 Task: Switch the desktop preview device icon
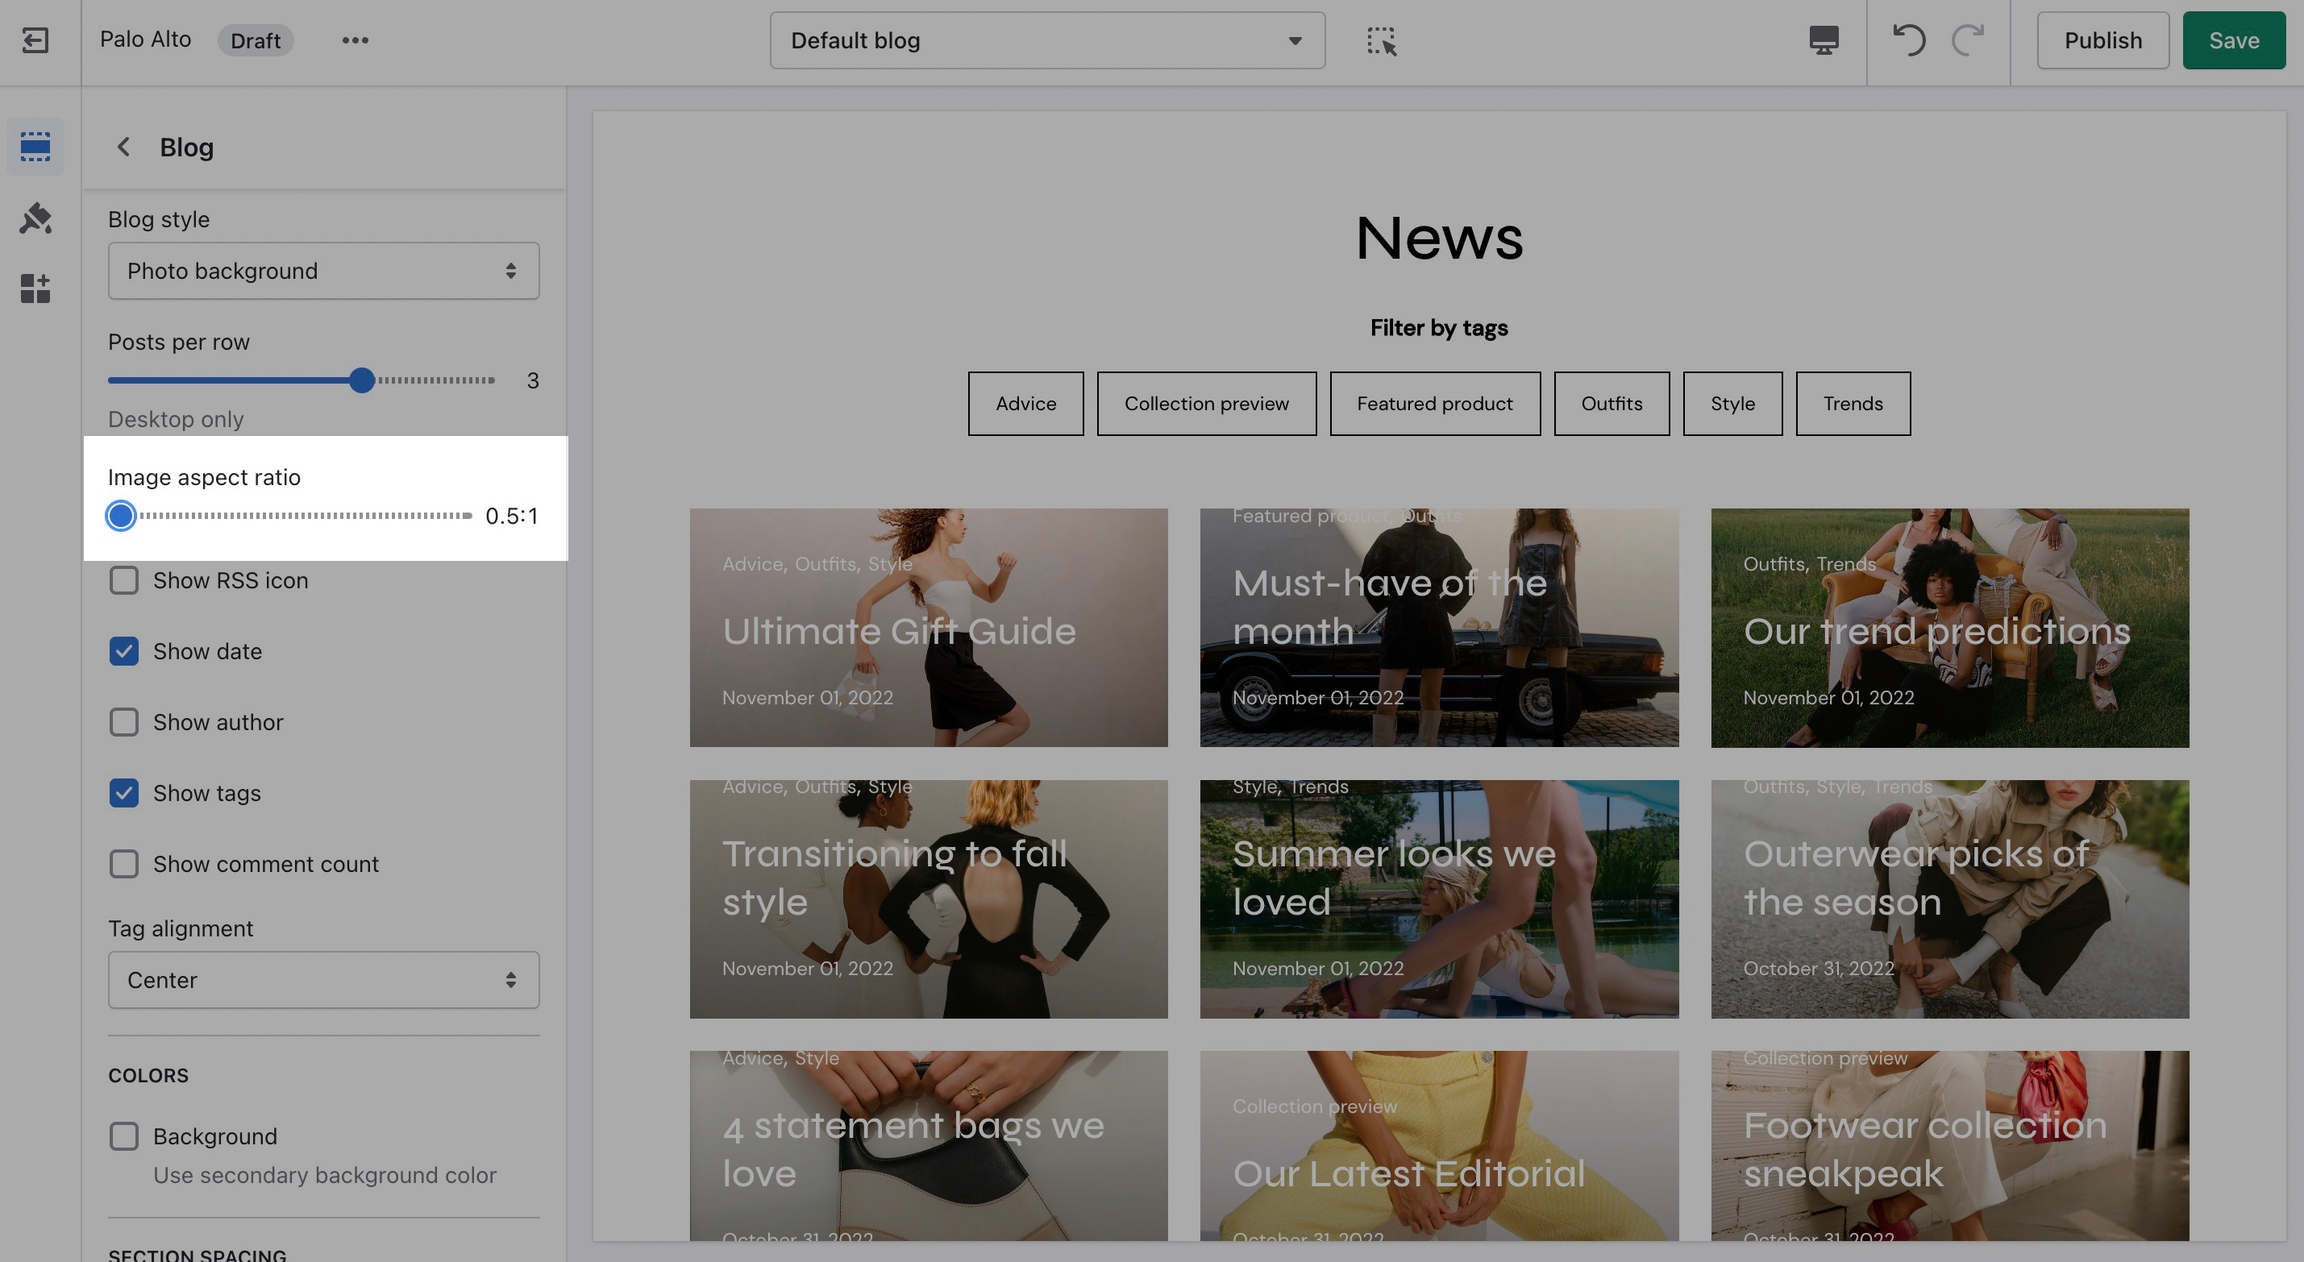[x=1823, y=40]
